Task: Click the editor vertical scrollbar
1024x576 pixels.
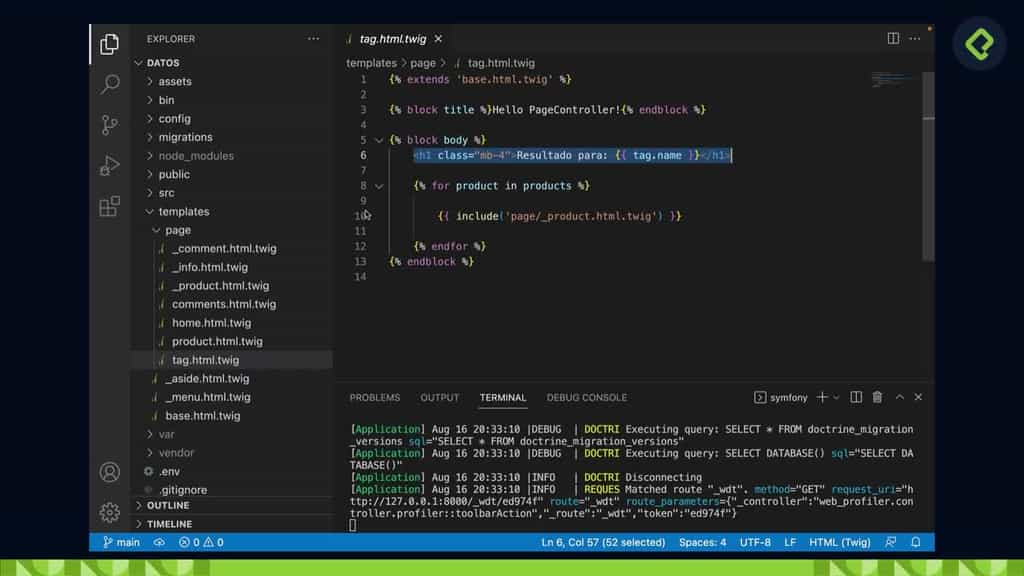Action: (x=928, y=167)
